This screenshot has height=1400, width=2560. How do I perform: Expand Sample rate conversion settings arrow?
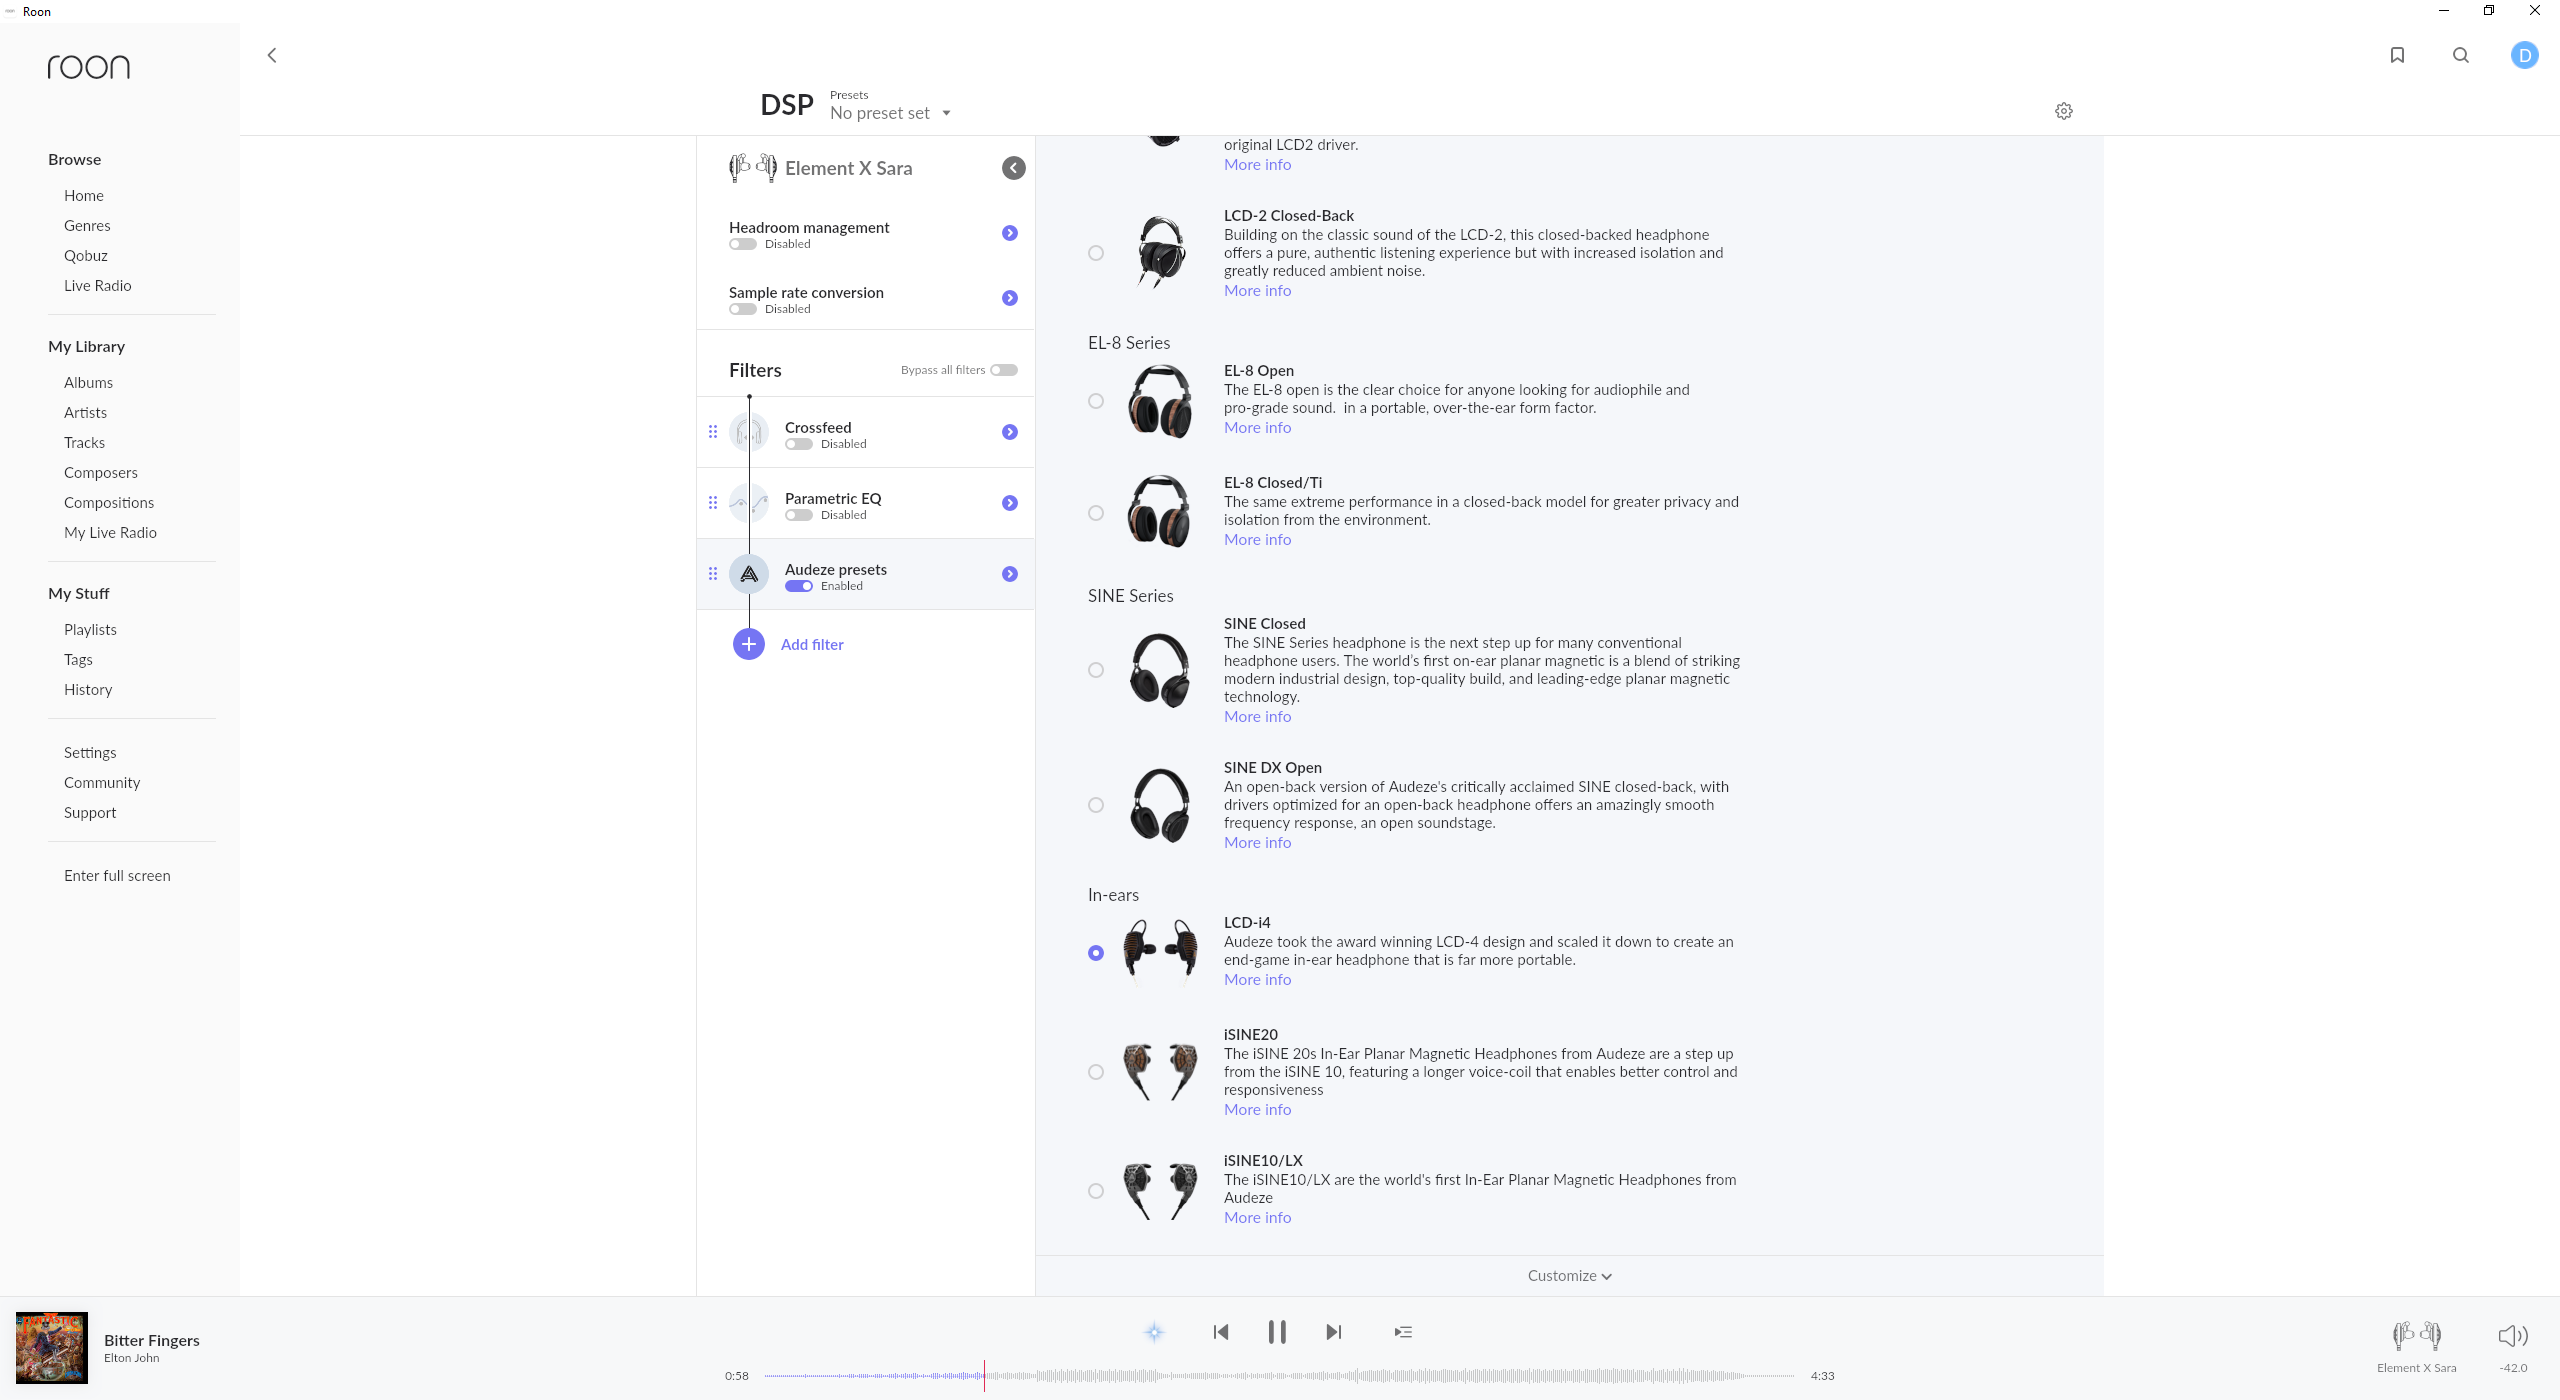click(1010, 298)
